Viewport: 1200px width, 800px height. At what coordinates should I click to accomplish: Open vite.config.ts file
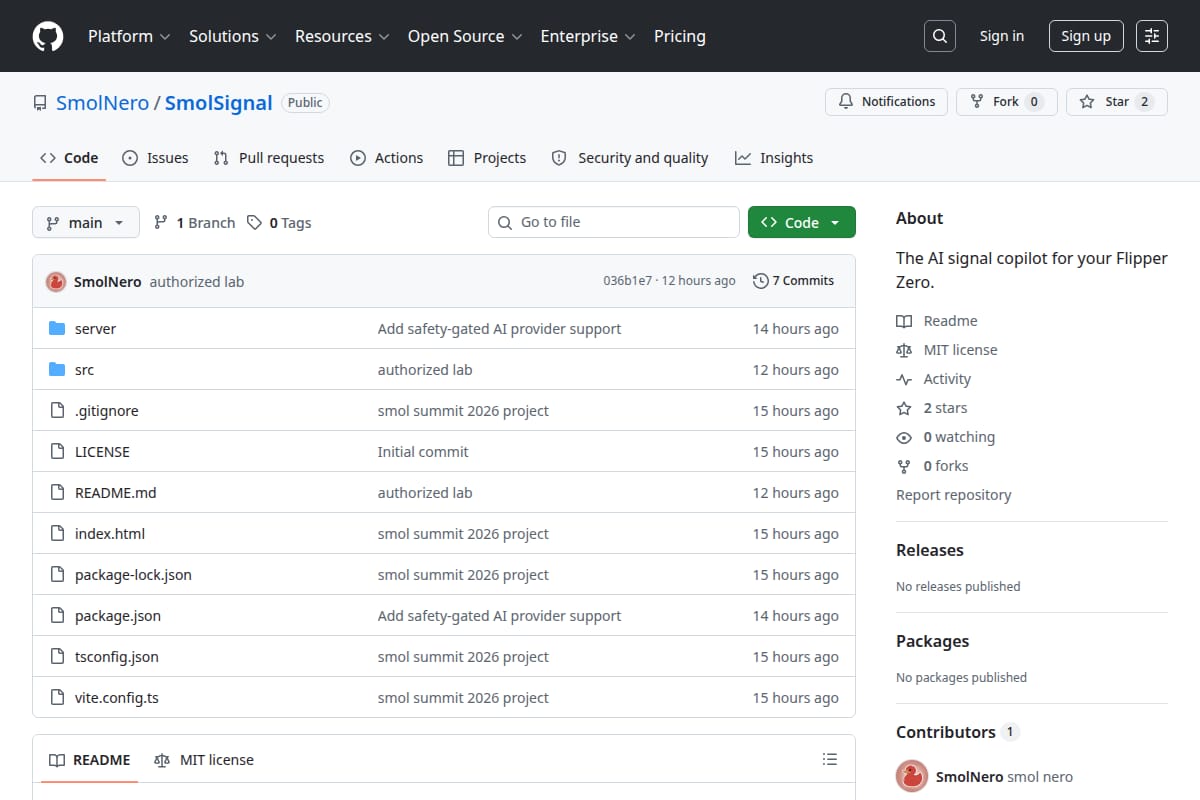[117, 698]
